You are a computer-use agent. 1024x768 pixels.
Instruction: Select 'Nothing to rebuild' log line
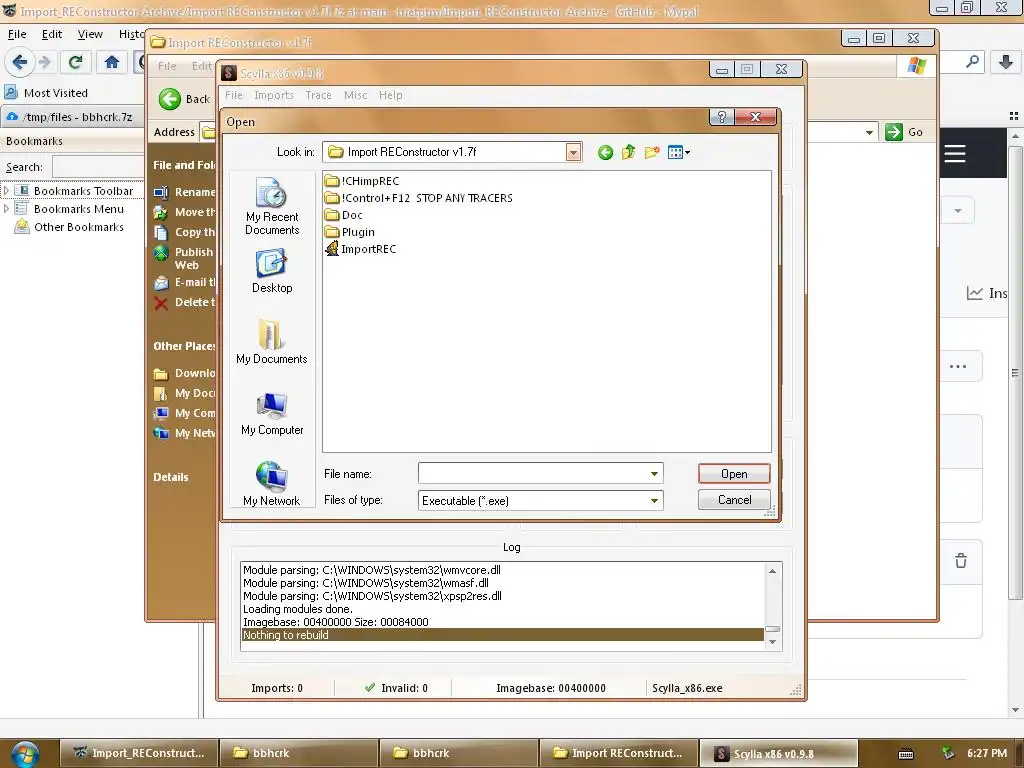[502, 635]
